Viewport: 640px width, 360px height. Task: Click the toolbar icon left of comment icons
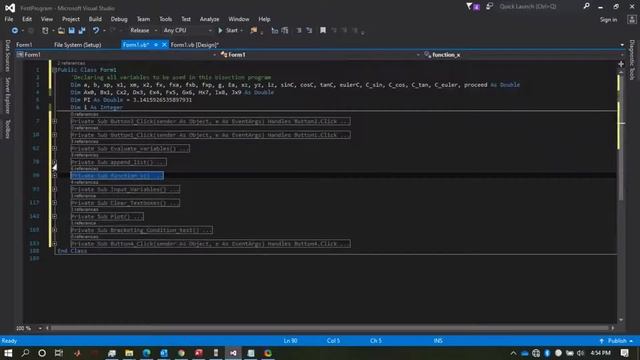(285, 31)
